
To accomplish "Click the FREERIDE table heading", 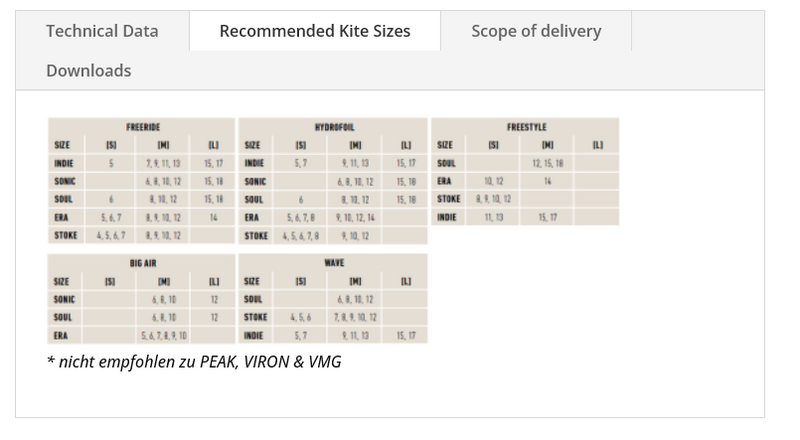I will 141,127.
